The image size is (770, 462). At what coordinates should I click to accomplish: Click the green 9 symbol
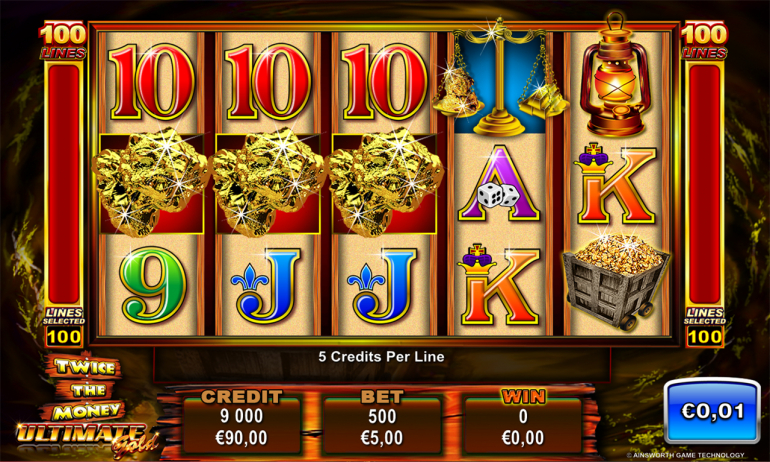(x=153, y=285)
